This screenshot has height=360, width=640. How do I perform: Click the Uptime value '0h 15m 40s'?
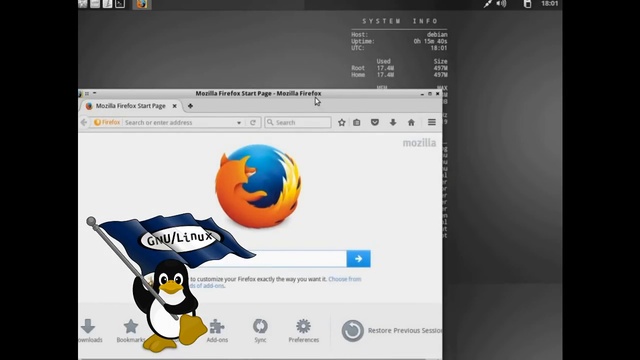pos(430,41)
